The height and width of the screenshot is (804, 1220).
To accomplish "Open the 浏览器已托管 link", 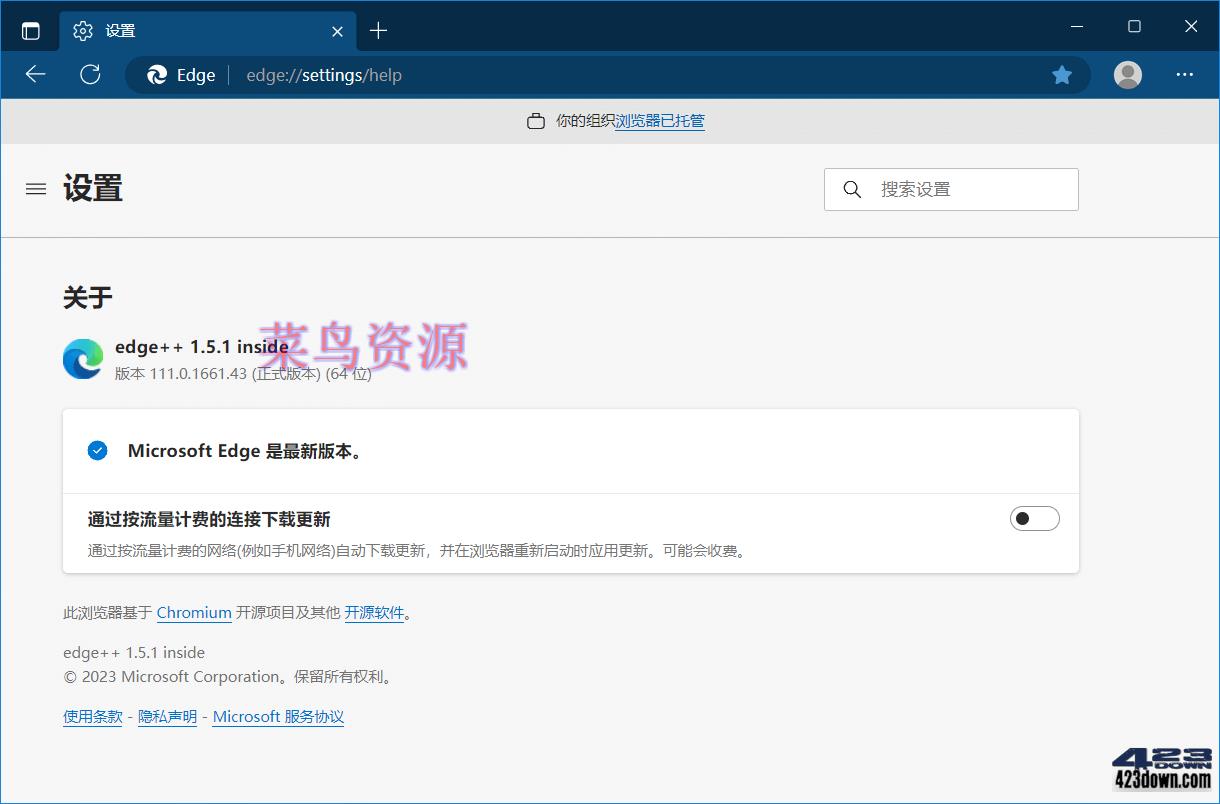I will pyautogui.click(x=659, y=121).
